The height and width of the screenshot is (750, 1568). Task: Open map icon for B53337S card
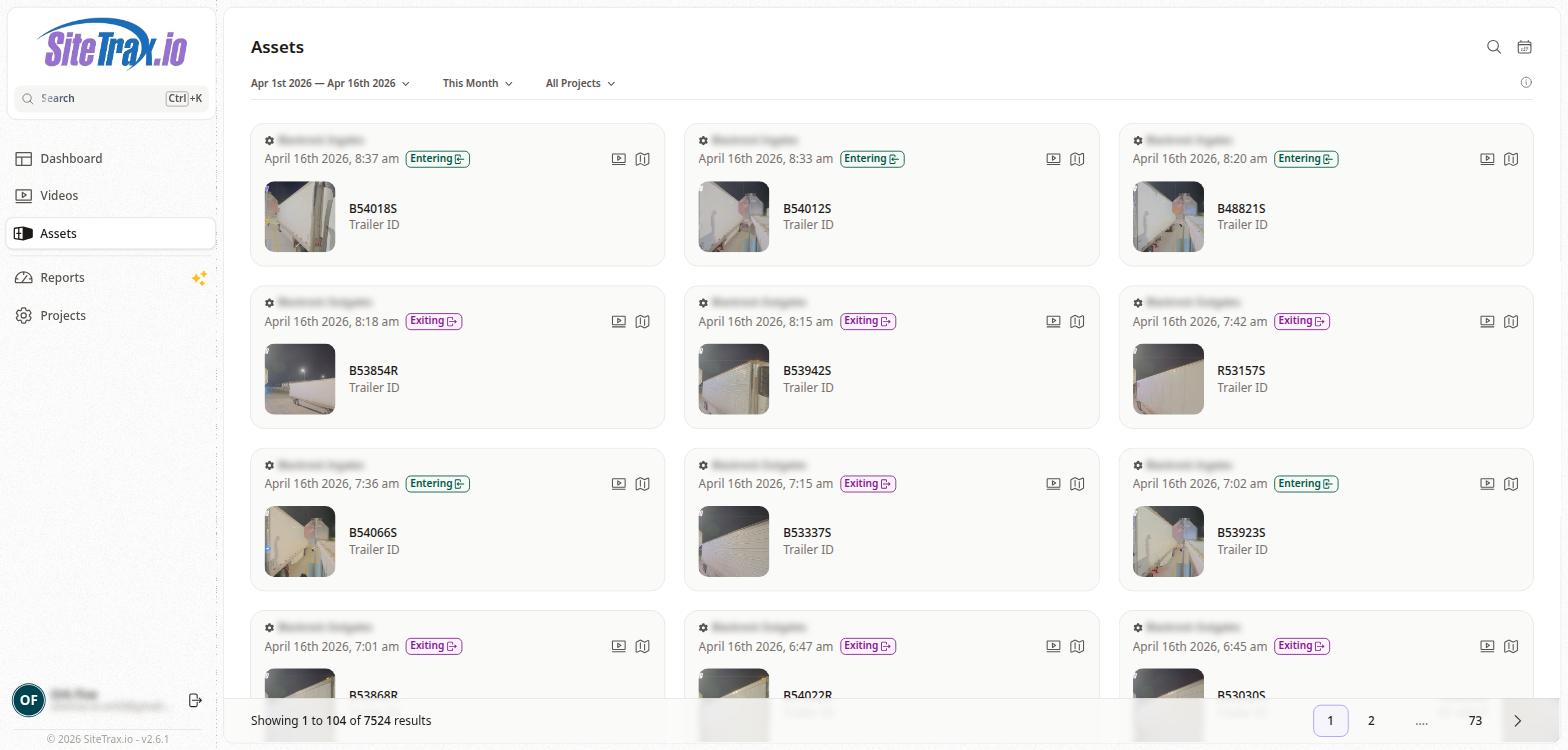click(x=1077, y=484)
